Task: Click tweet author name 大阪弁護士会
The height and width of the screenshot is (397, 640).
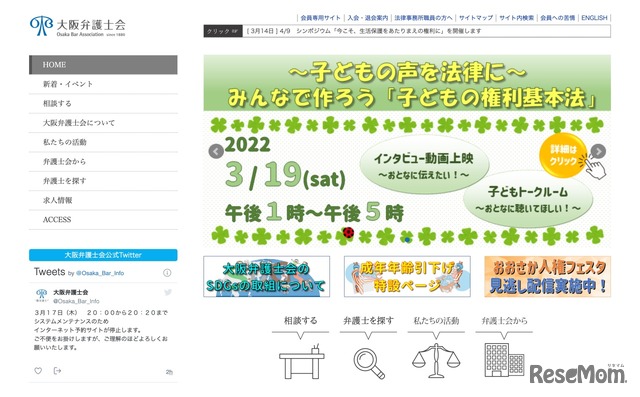Action: point(71,293)
